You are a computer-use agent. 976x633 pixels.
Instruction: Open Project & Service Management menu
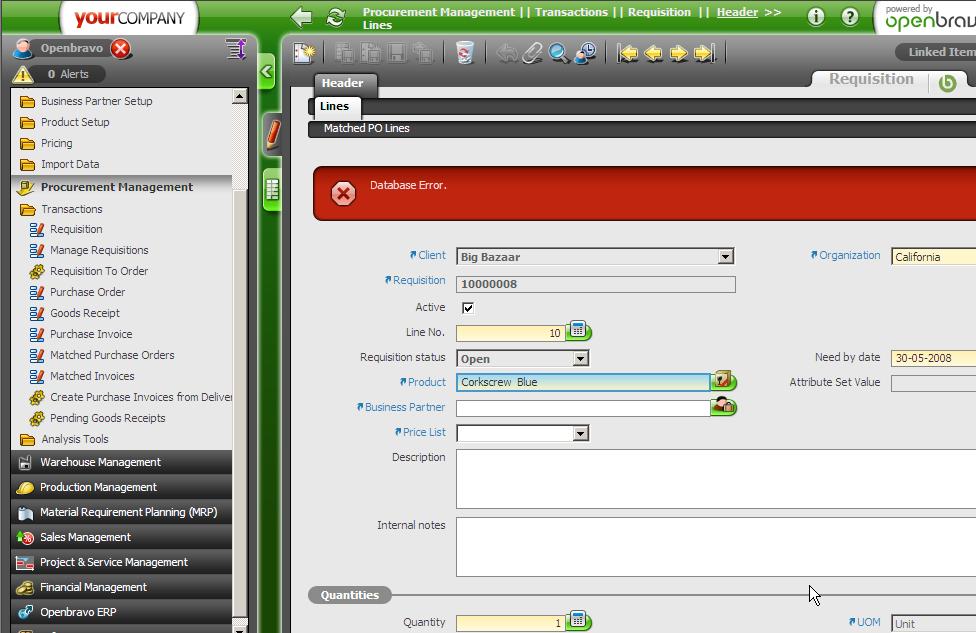121,562
